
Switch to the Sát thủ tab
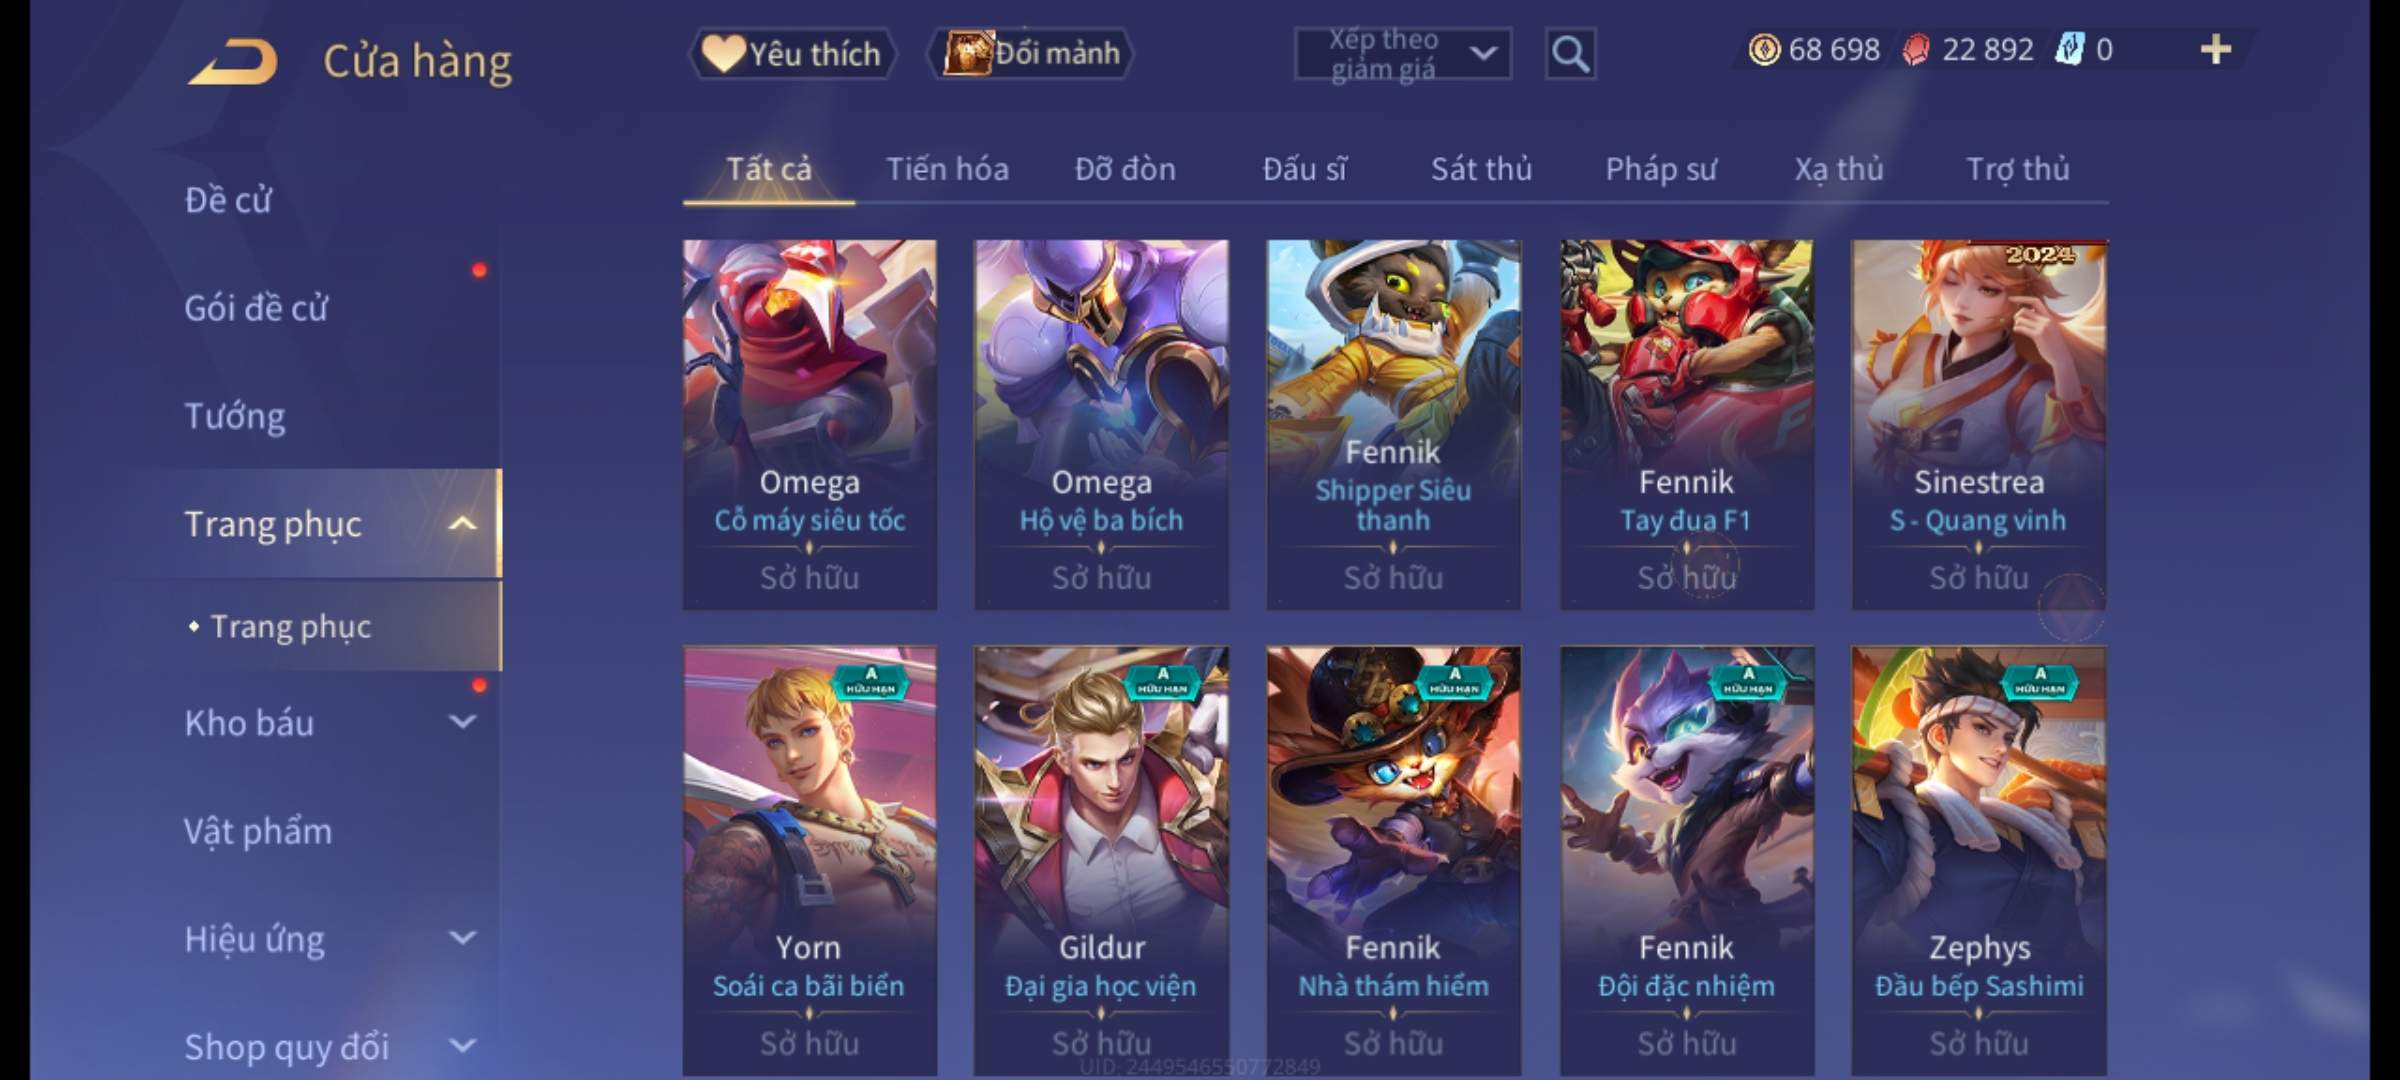click(x=1481, y=169)
